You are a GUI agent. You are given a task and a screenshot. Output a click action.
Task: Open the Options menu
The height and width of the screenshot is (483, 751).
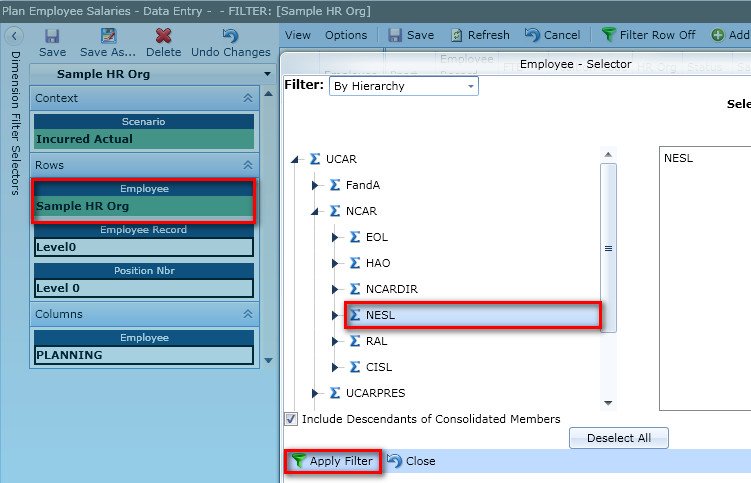(346, 35)
